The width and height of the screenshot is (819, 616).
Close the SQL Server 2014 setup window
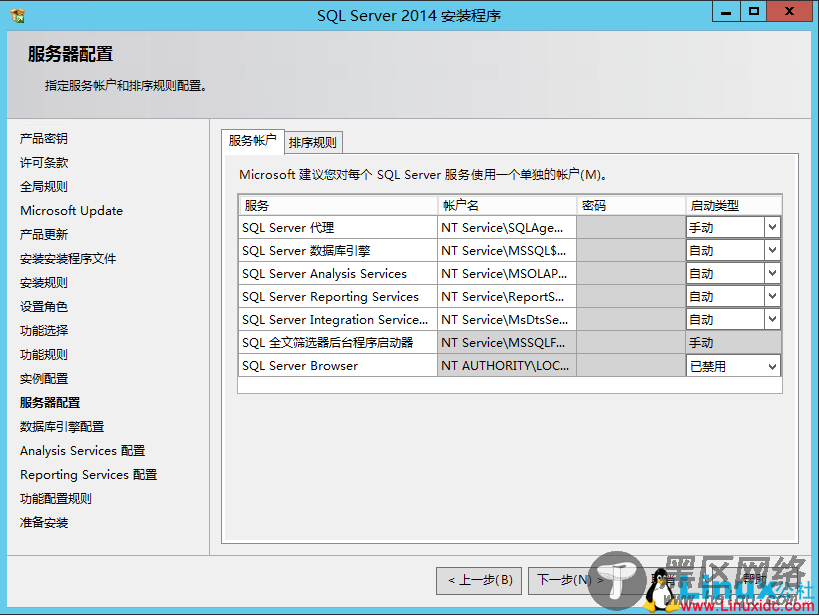(790, 11)
